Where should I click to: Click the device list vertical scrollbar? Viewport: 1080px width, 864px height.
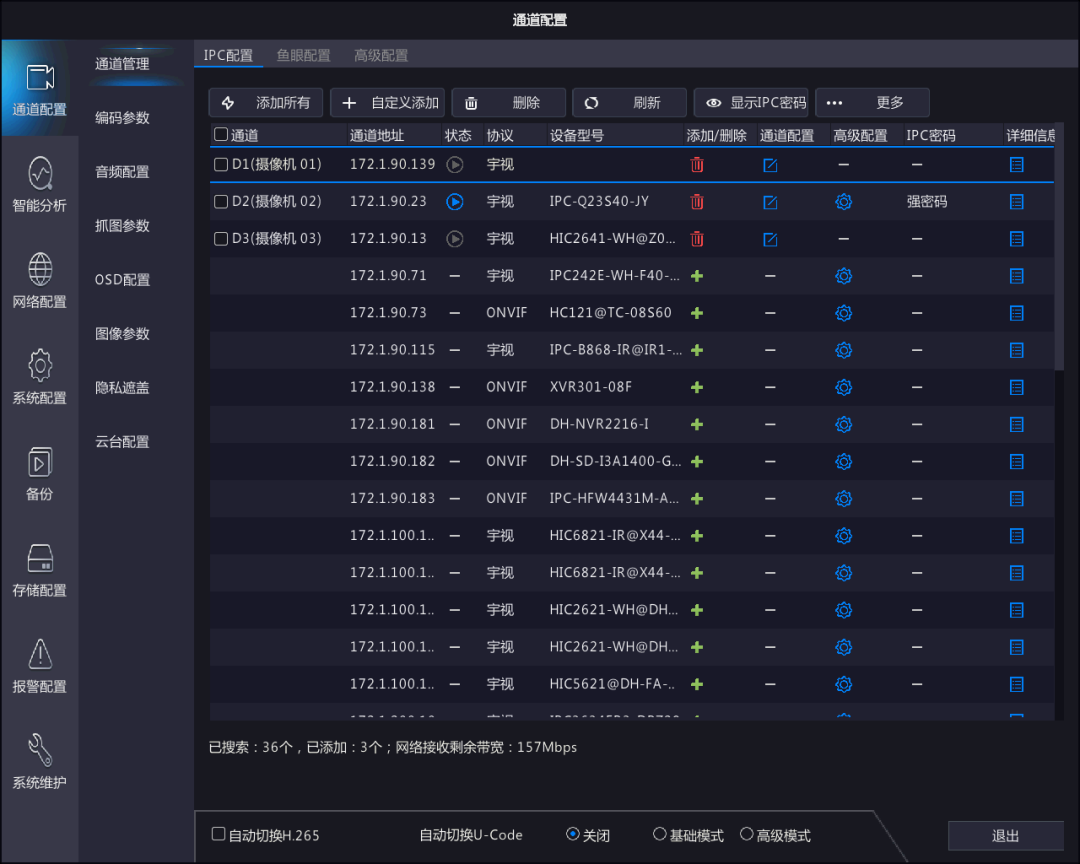tap(1059, 248)
